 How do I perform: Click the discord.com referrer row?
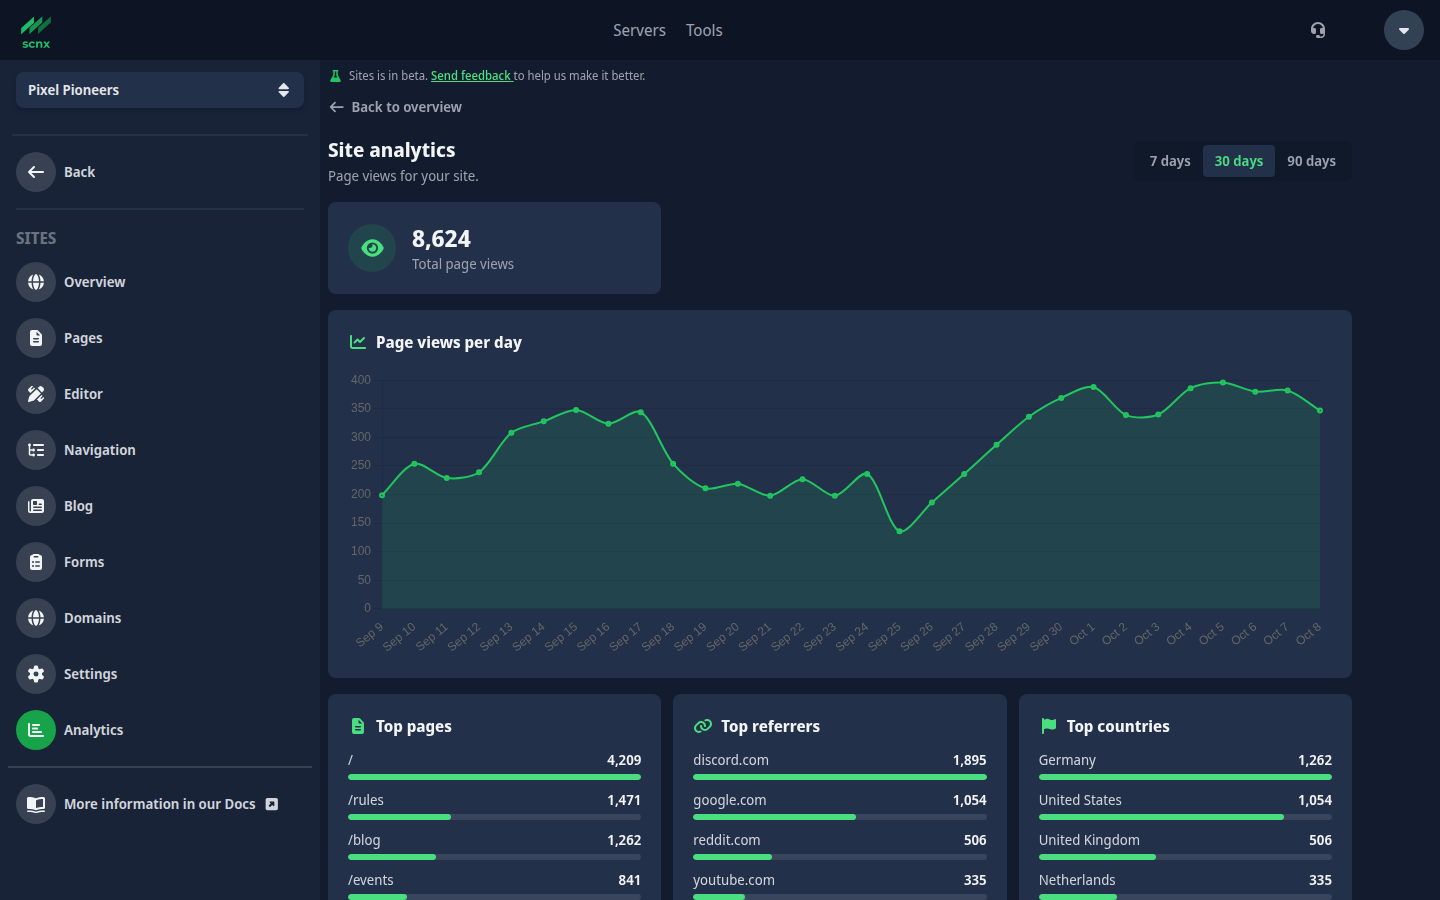840,766
